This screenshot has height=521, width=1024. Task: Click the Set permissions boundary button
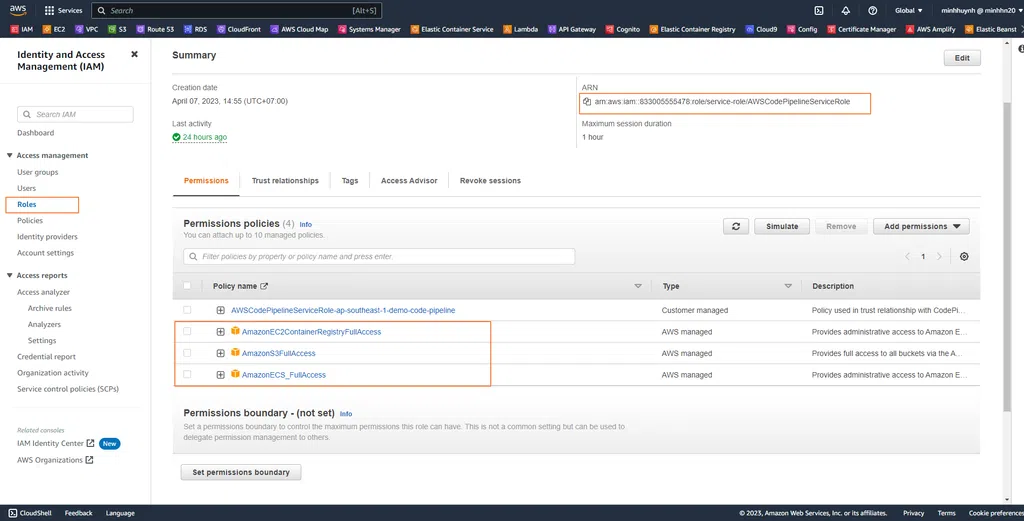tap(241, 472)
